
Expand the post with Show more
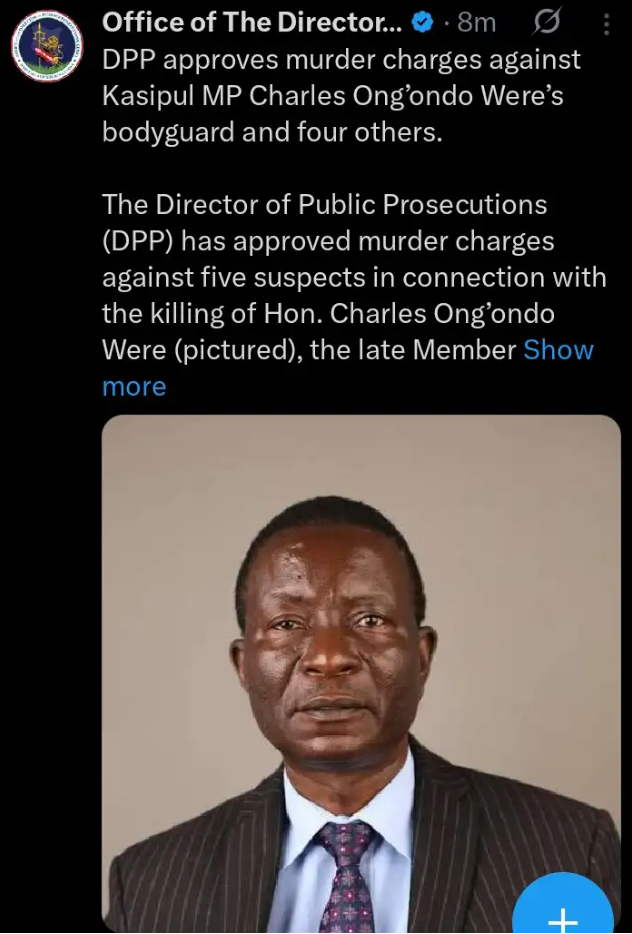558,350
